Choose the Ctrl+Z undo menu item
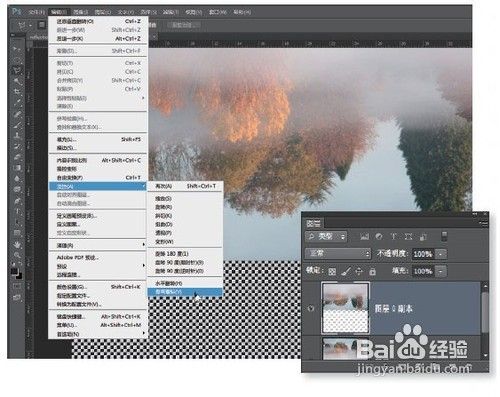Screen dimensions: 500x397 (98, 21)
